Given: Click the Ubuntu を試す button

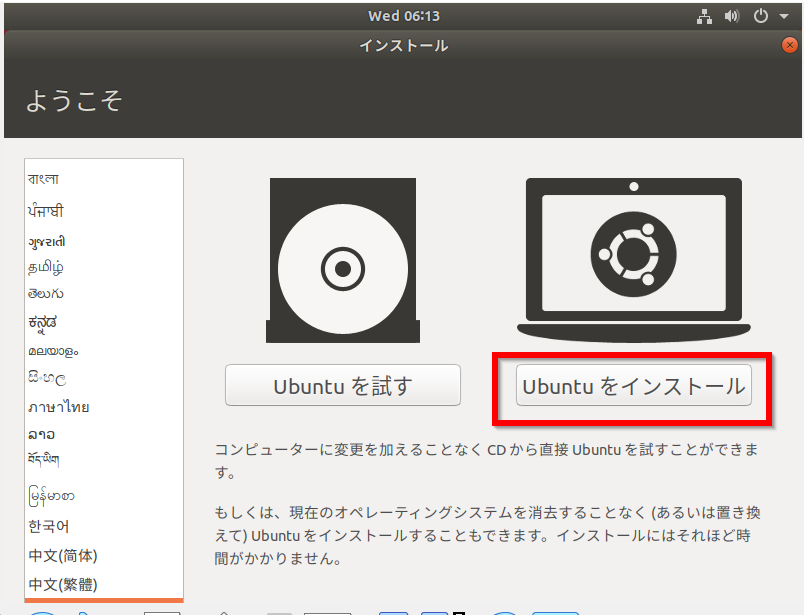Looking at the screenshot, I should [343, 386].
